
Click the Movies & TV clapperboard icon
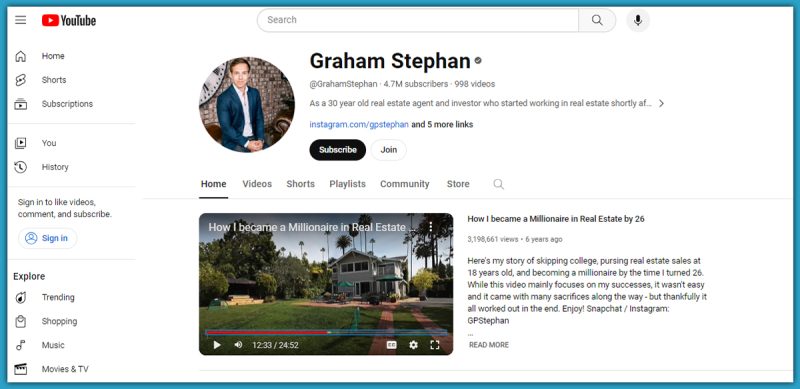click(20, 369)
